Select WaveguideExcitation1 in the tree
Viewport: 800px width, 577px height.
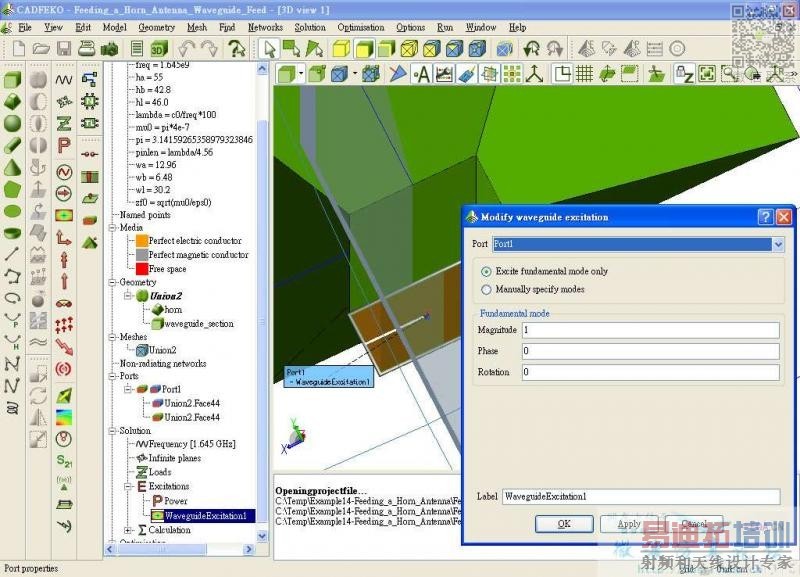click(x=205, y=516)
